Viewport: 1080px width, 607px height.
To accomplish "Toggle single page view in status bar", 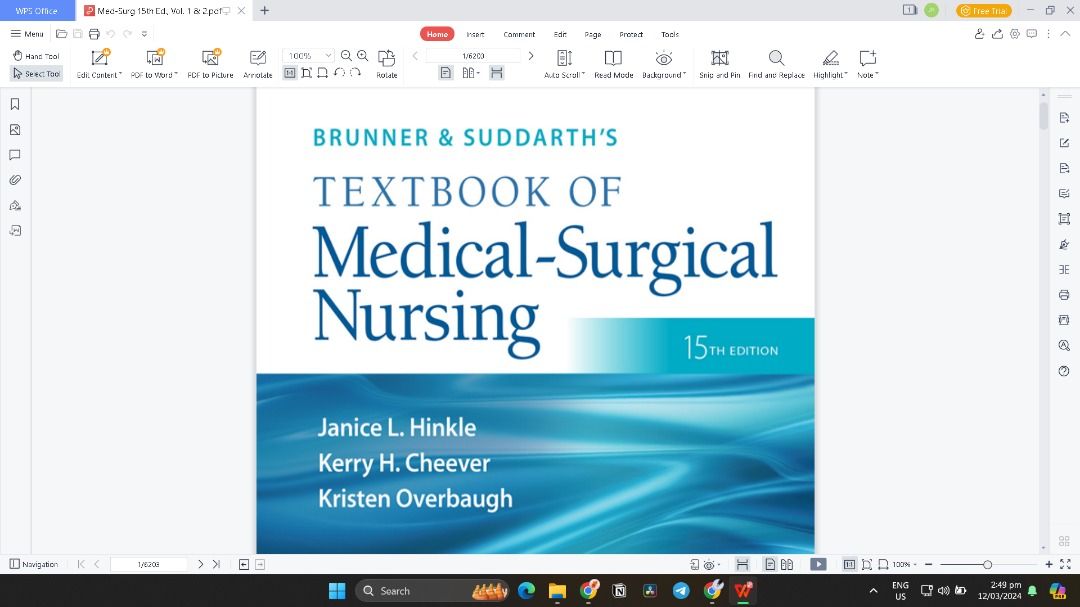I will pos(770,564).
